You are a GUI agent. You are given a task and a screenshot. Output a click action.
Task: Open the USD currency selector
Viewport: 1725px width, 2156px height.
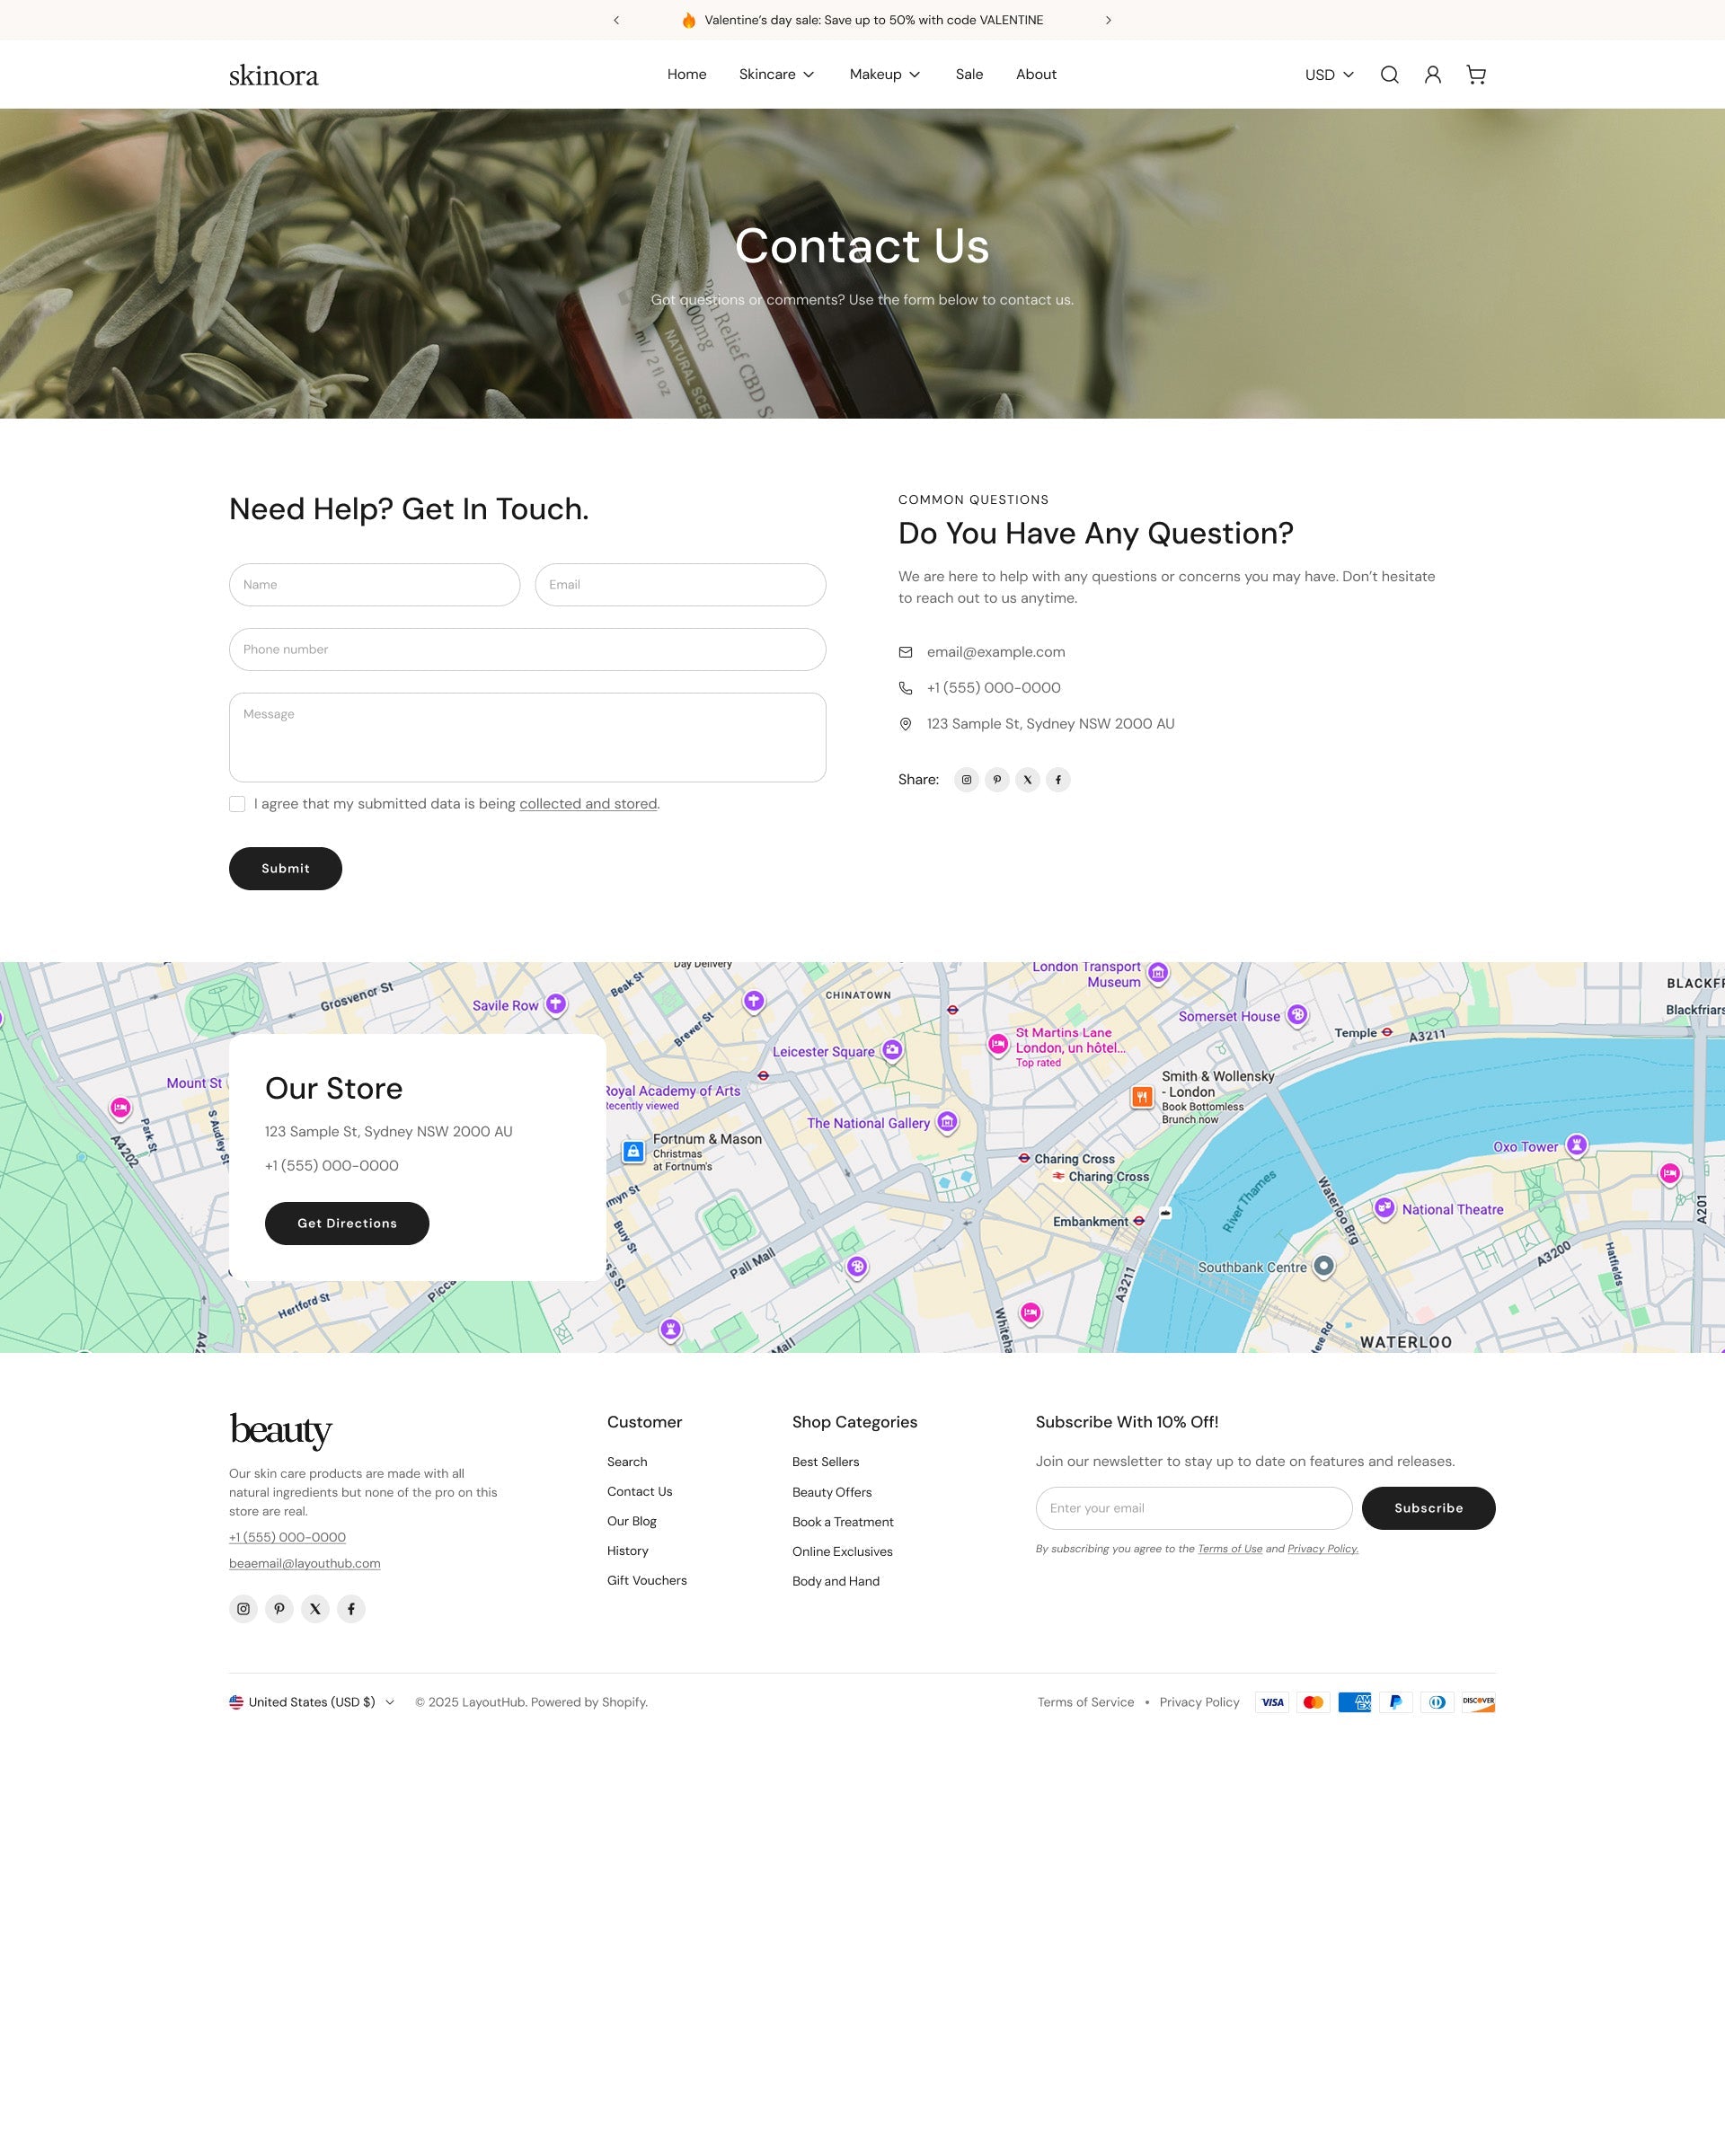1329,75
